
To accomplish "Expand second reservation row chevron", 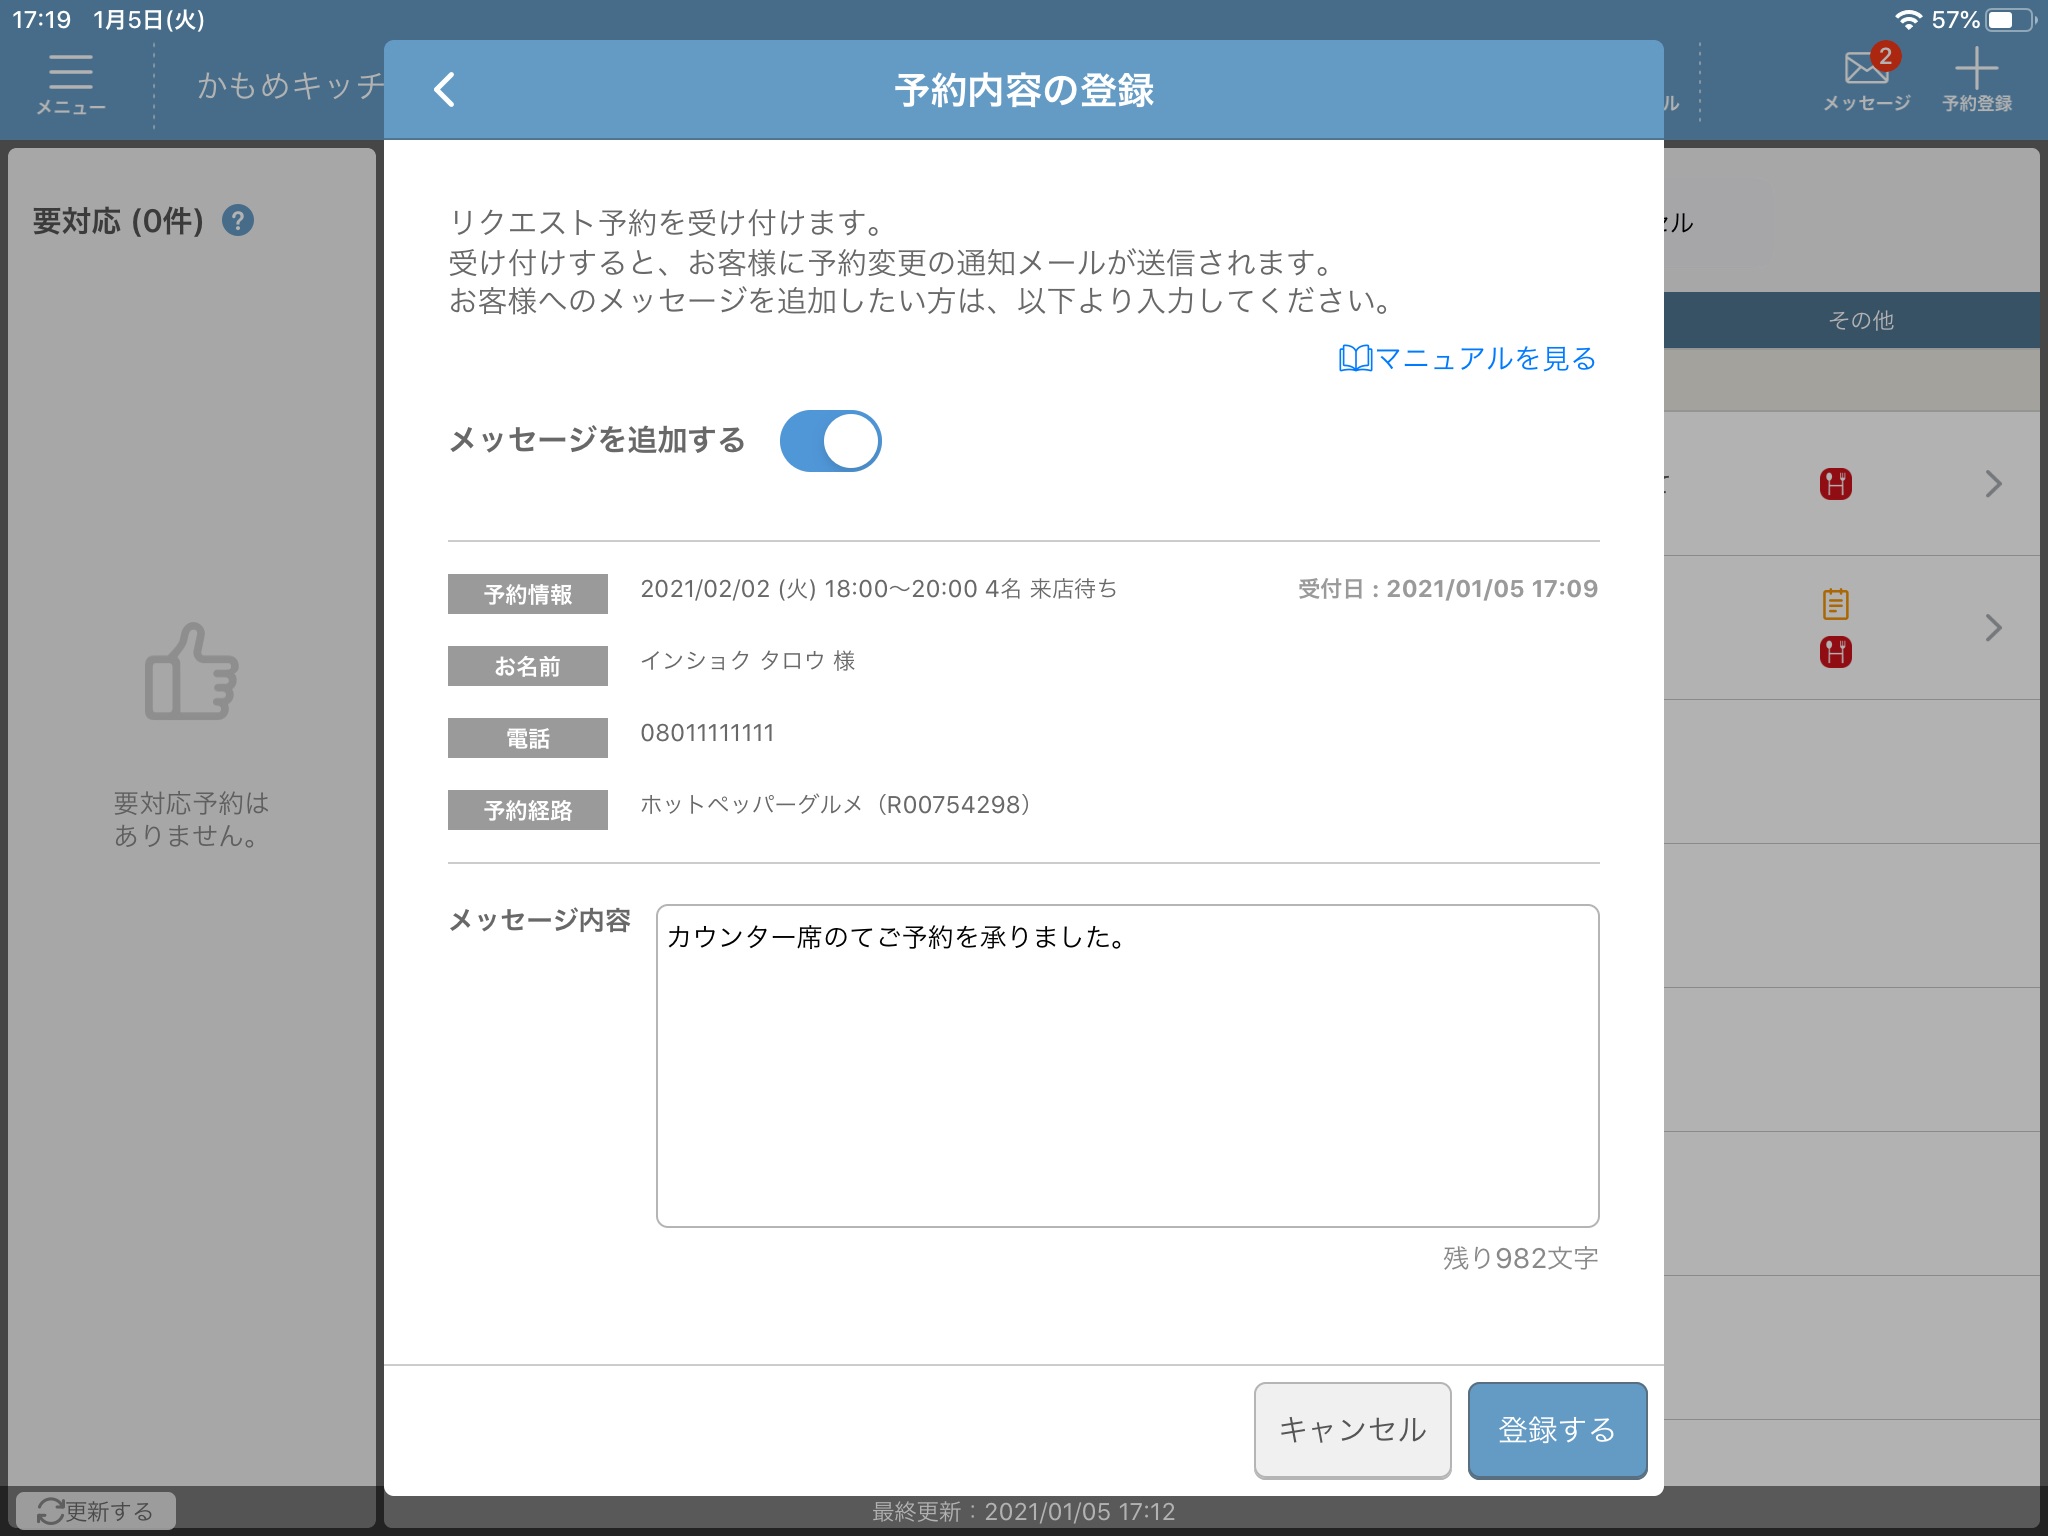I will 1993,628.
